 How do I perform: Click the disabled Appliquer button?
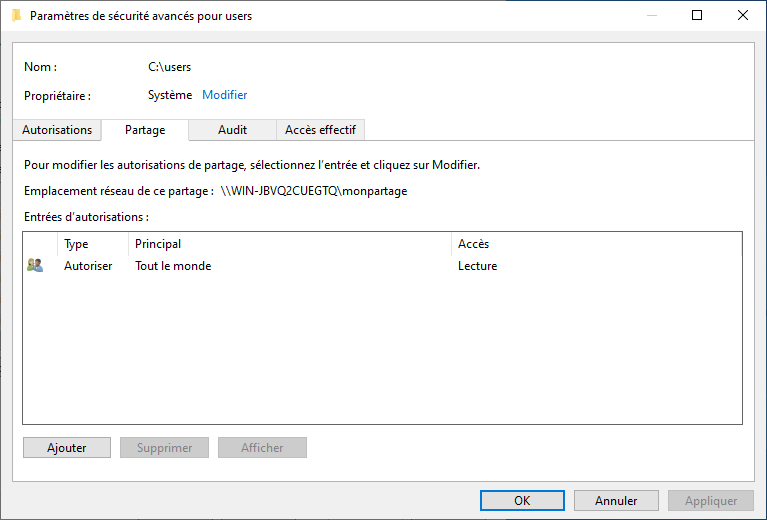(711, 500)
